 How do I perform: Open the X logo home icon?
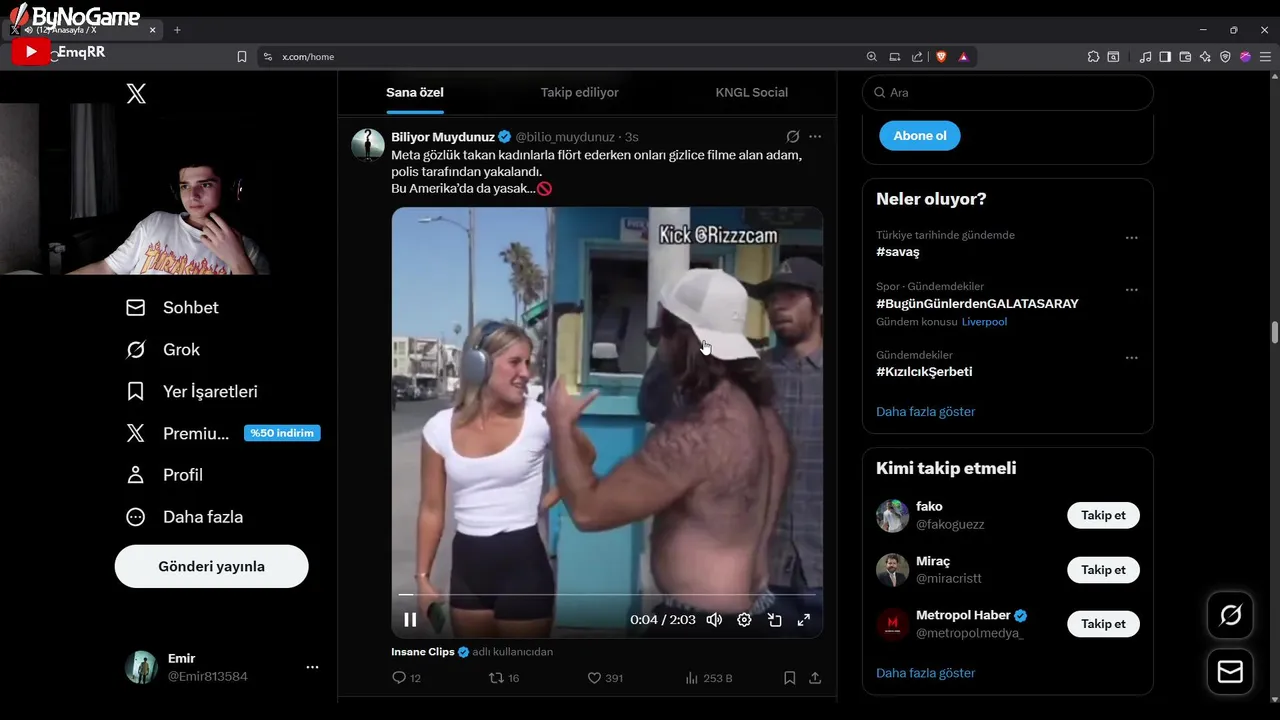136,94
